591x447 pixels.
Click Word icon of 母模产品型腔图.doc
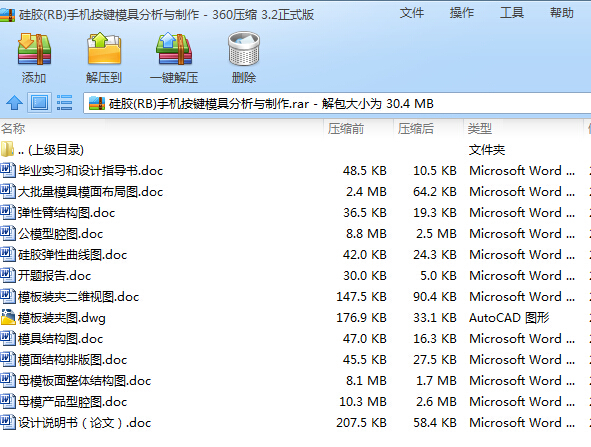pyautogui.click(x=8, y=401)
